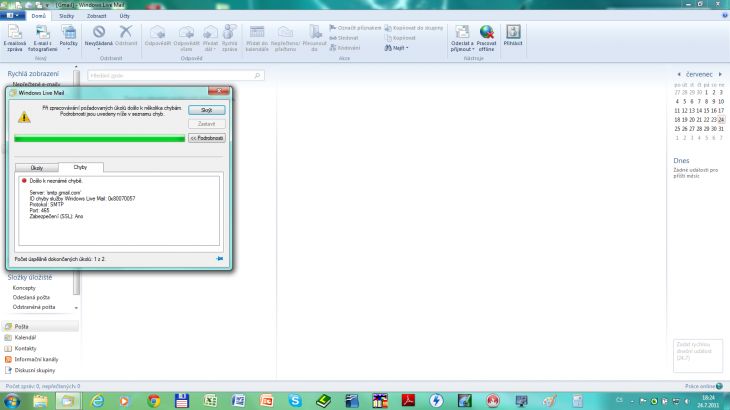The image size is (730, 410).
Task: Open the Domů ribbon tab
Action: 39,16
